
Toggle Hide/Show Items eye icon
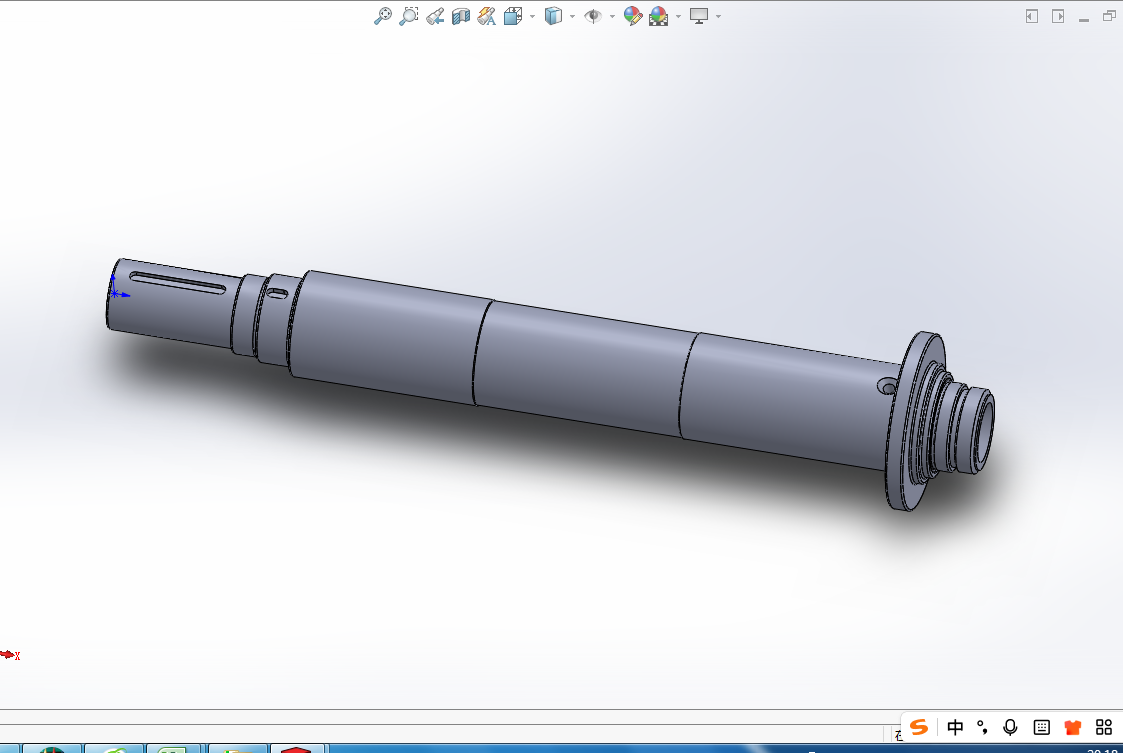592,16
